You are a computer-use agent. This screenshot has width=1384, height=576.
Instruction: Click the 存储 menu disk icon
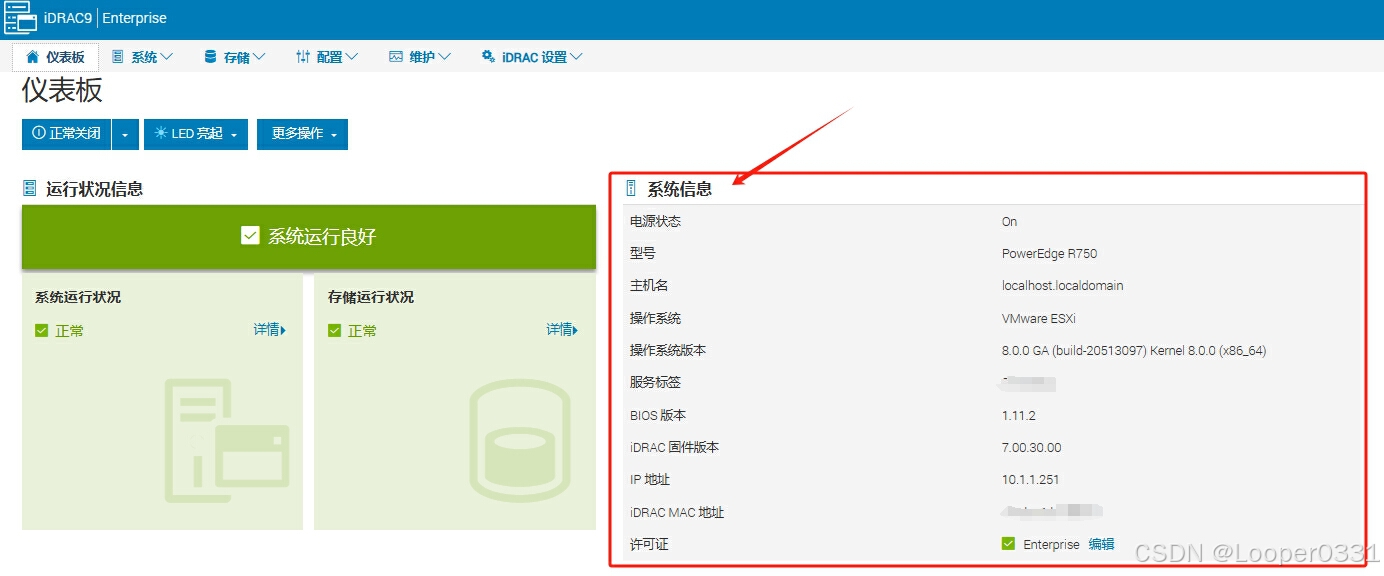tap(210, 57)
